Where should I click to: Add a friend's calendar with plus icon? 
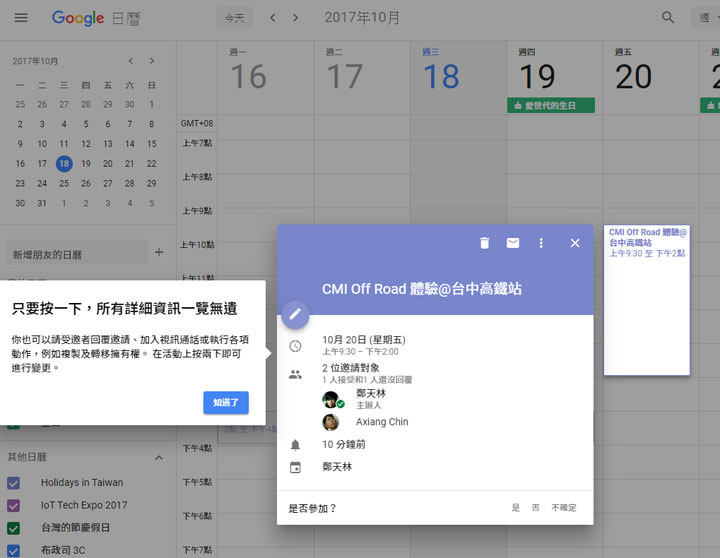coord(159,252)
